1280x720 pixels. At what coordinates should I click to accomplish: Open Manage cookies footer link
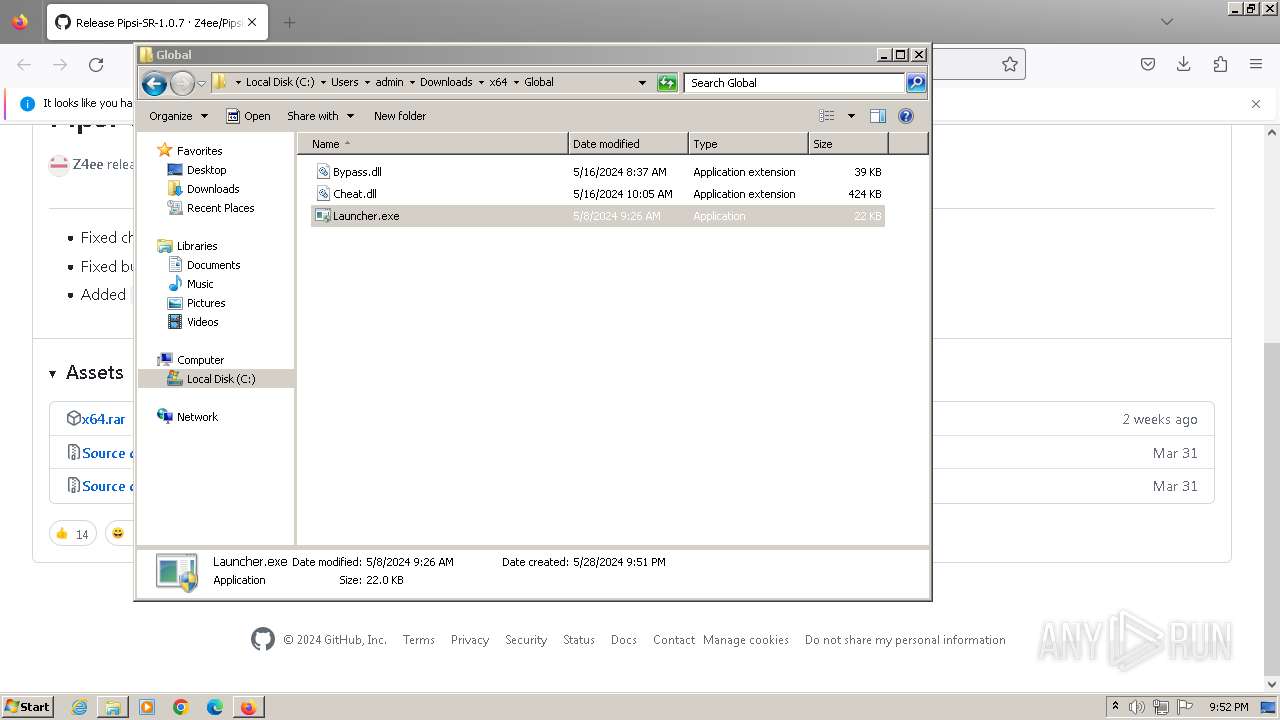pos(746,640)
